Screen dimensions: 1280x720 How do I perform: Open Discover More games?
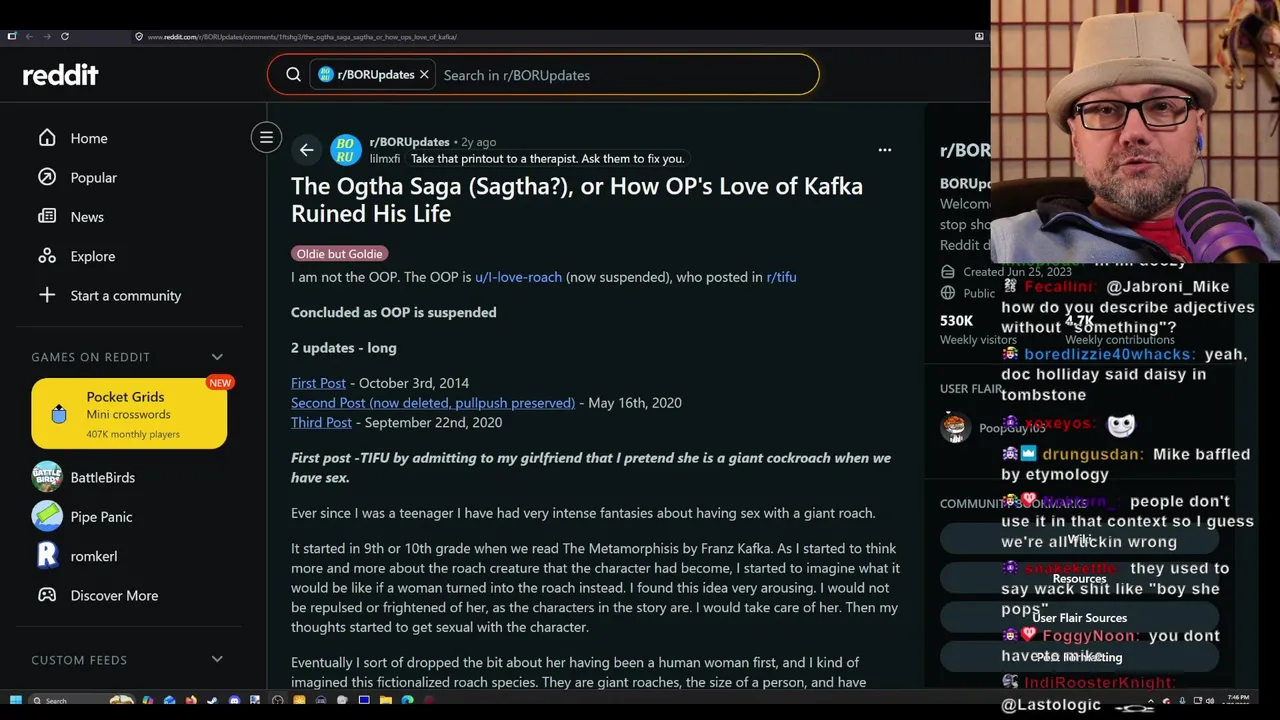pyautogui.click(x=113, y=595)
